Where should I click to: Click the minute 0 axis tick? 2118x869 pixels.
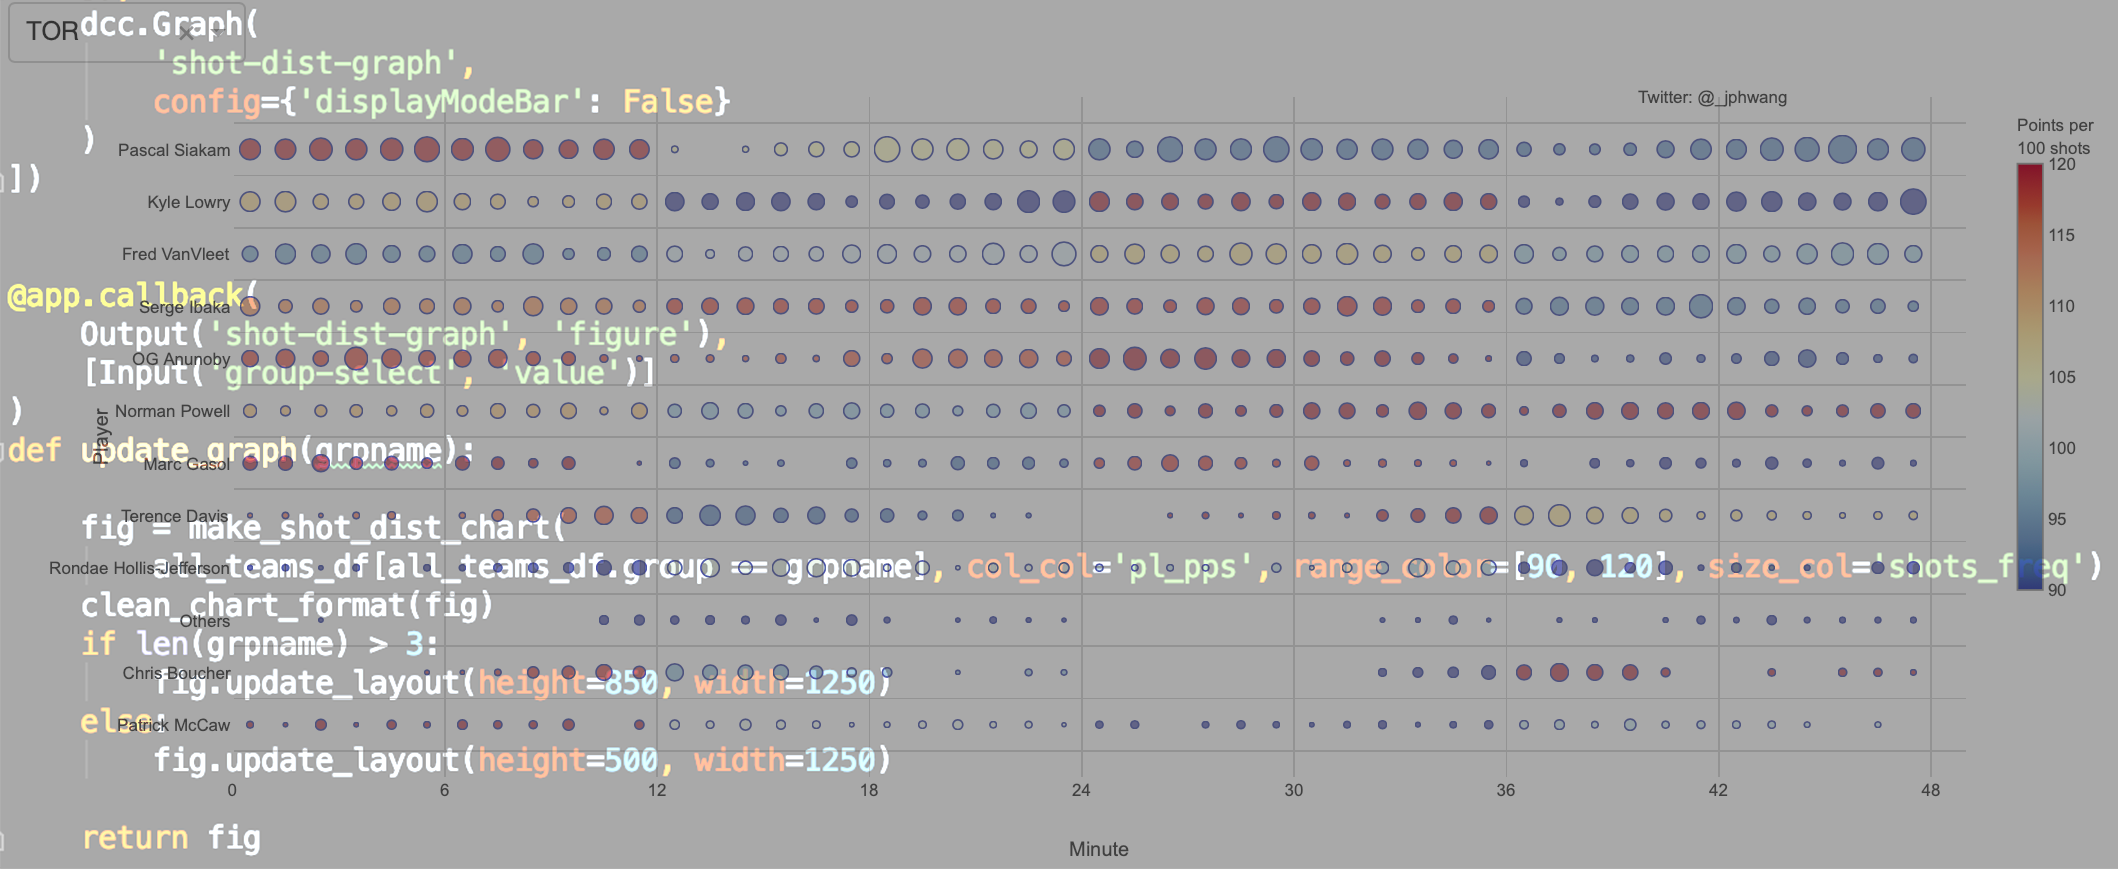(232, 790)
